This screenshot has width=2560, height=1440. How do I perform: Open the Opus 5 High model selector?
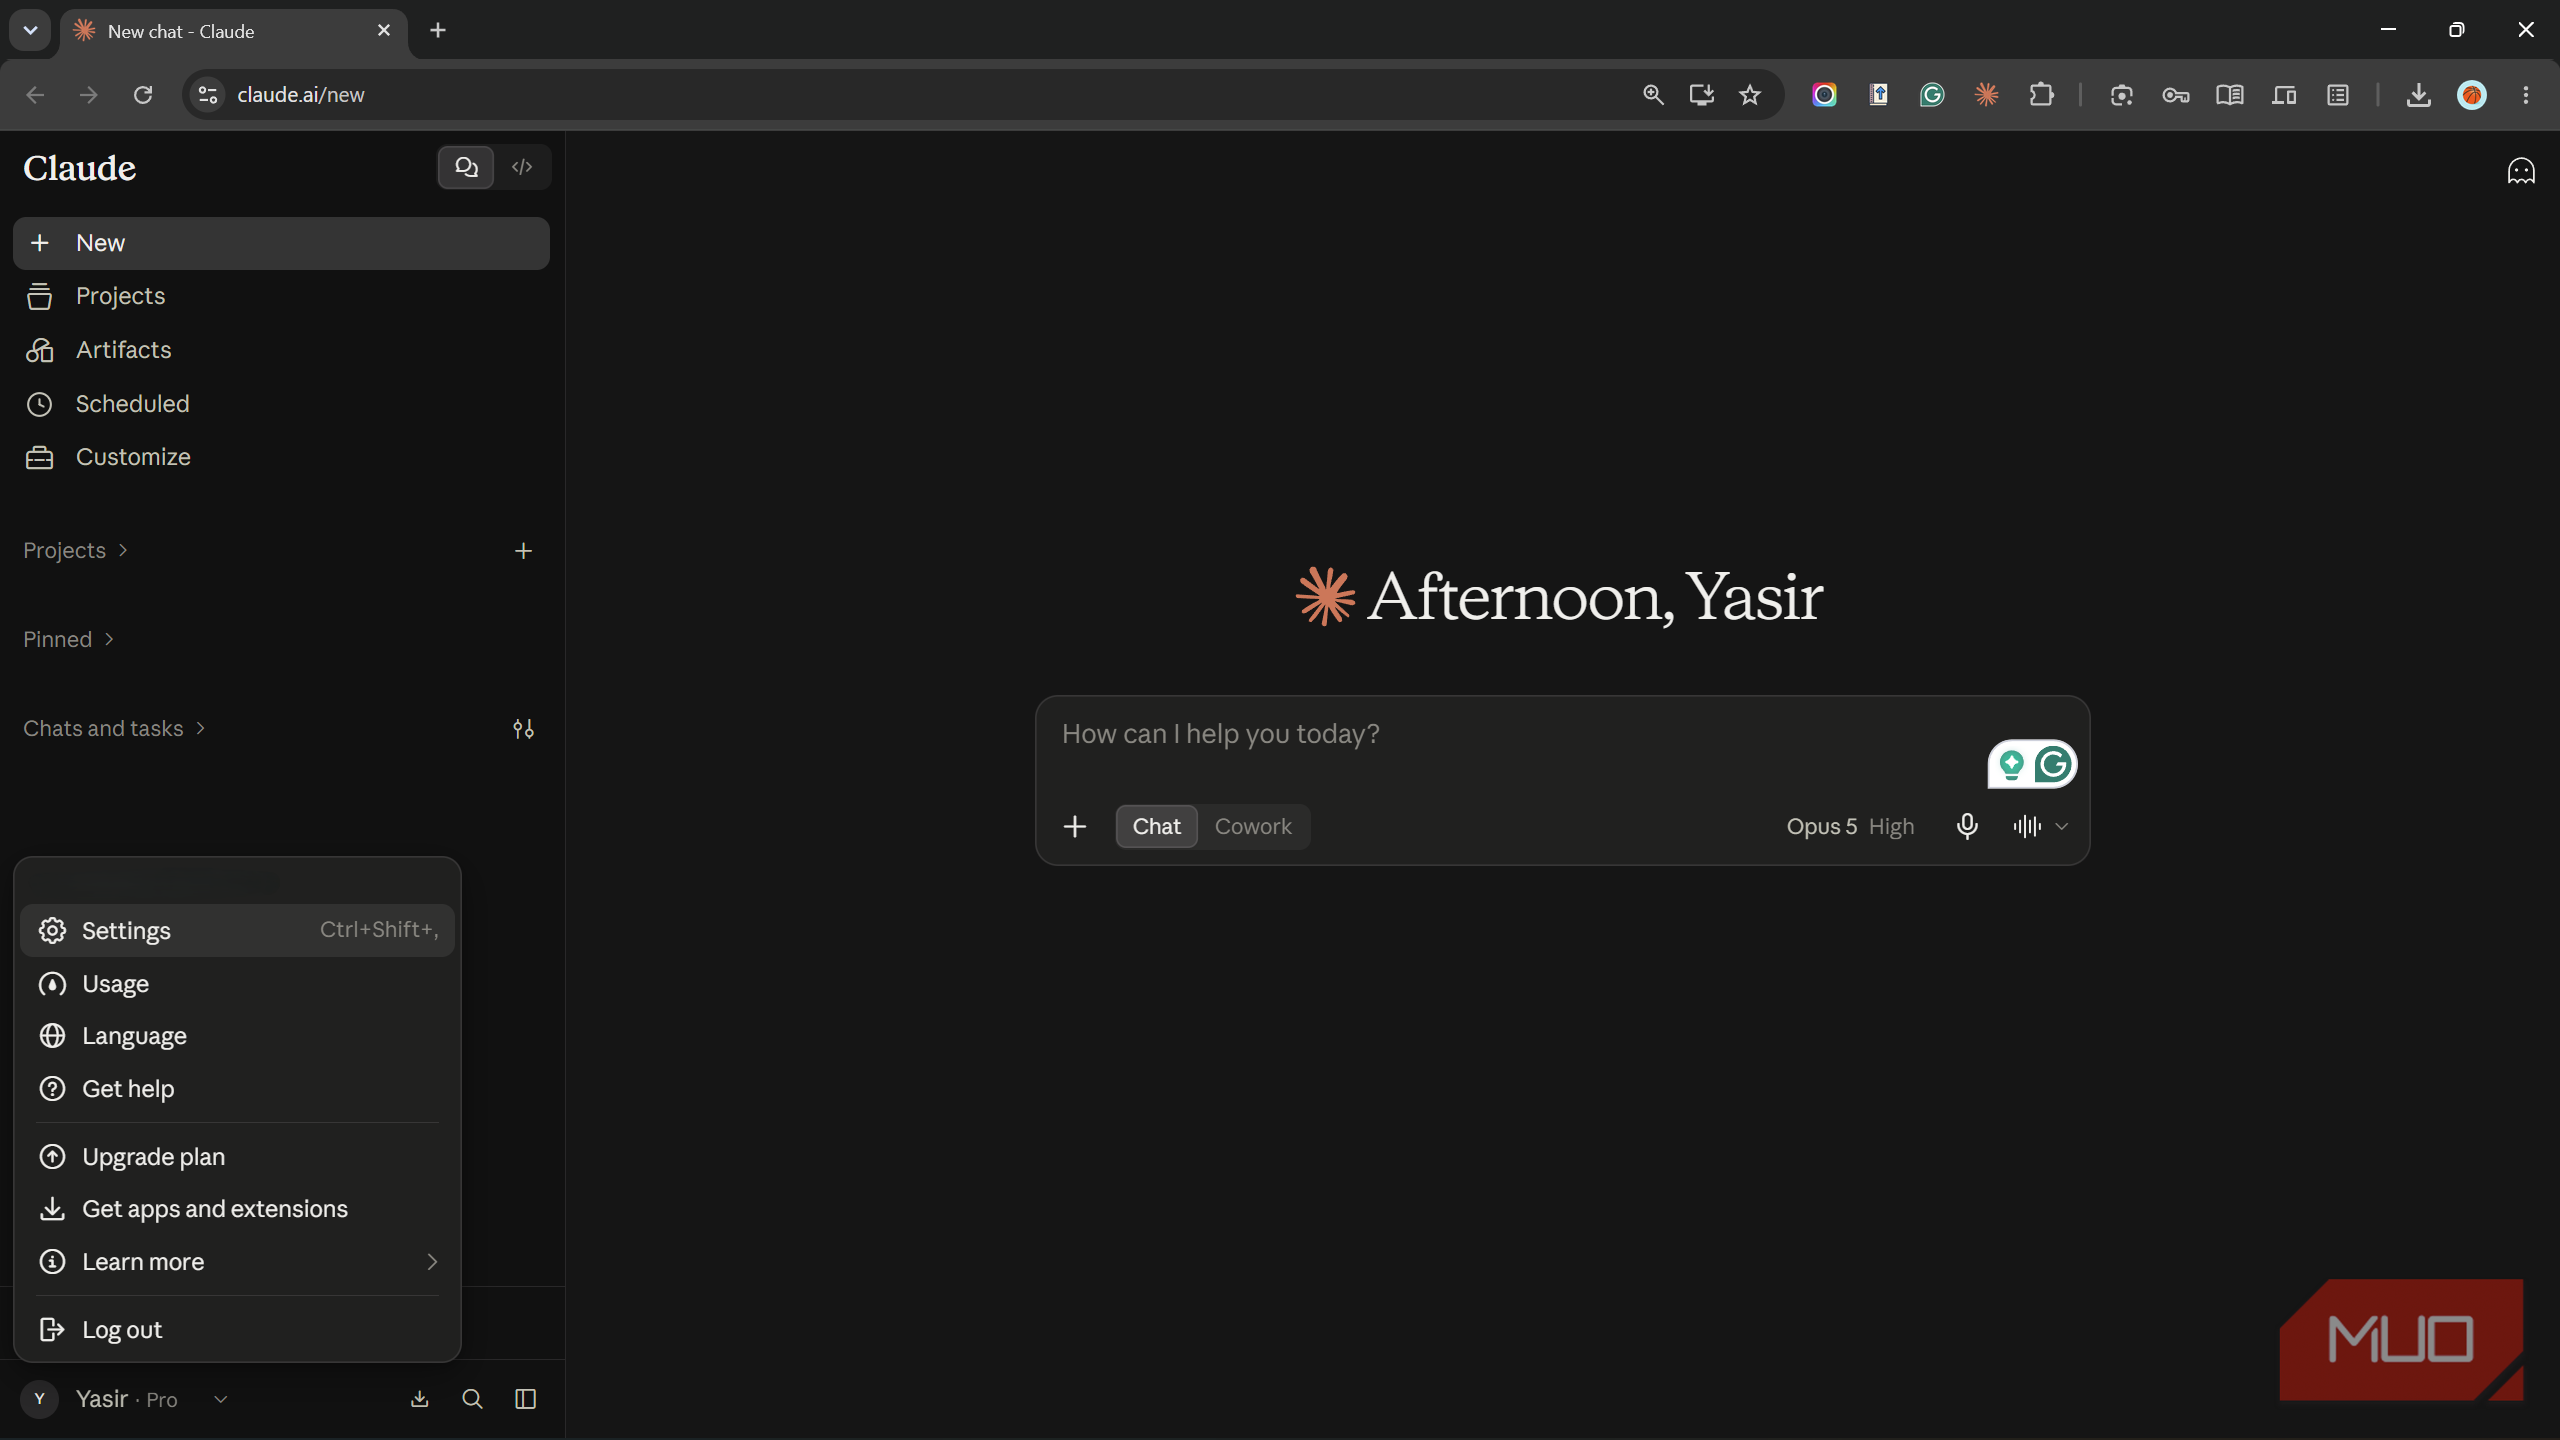pos(1850,827)
